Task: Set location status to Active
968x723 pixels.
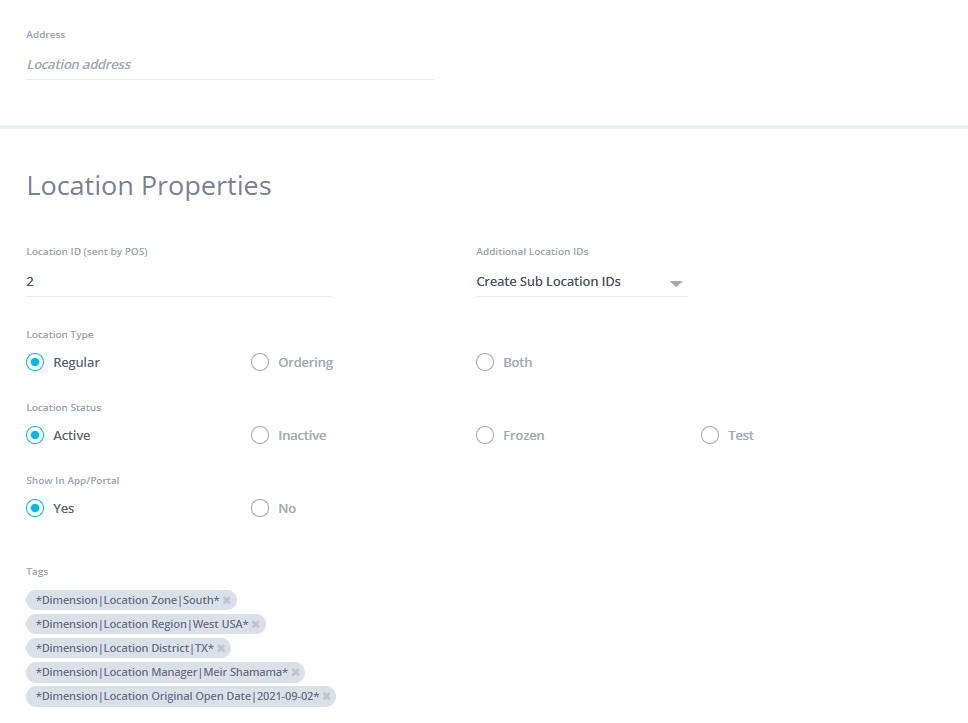Action: pyautogui.click(x=35, y=435)
